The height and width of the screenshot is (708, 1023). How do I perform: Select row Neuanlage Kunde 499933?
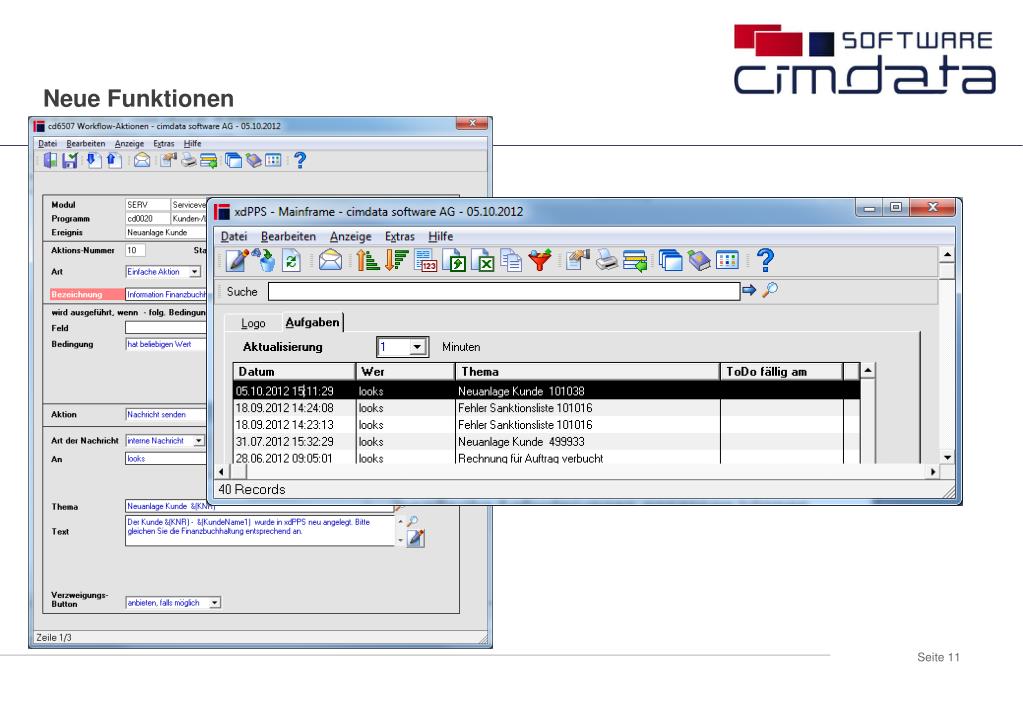547,442
